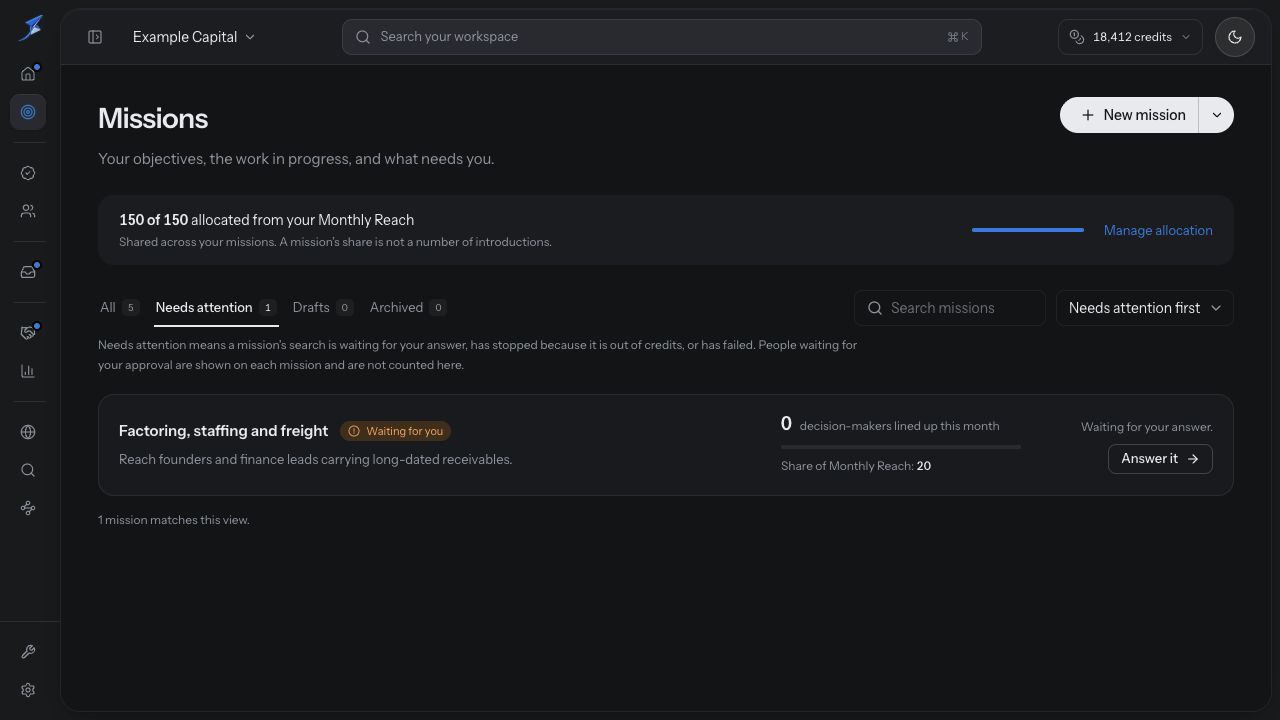Open the Example Capital workspace dropdown
This screenshot has height=720, width=1280.
click(x=194, y=37)
